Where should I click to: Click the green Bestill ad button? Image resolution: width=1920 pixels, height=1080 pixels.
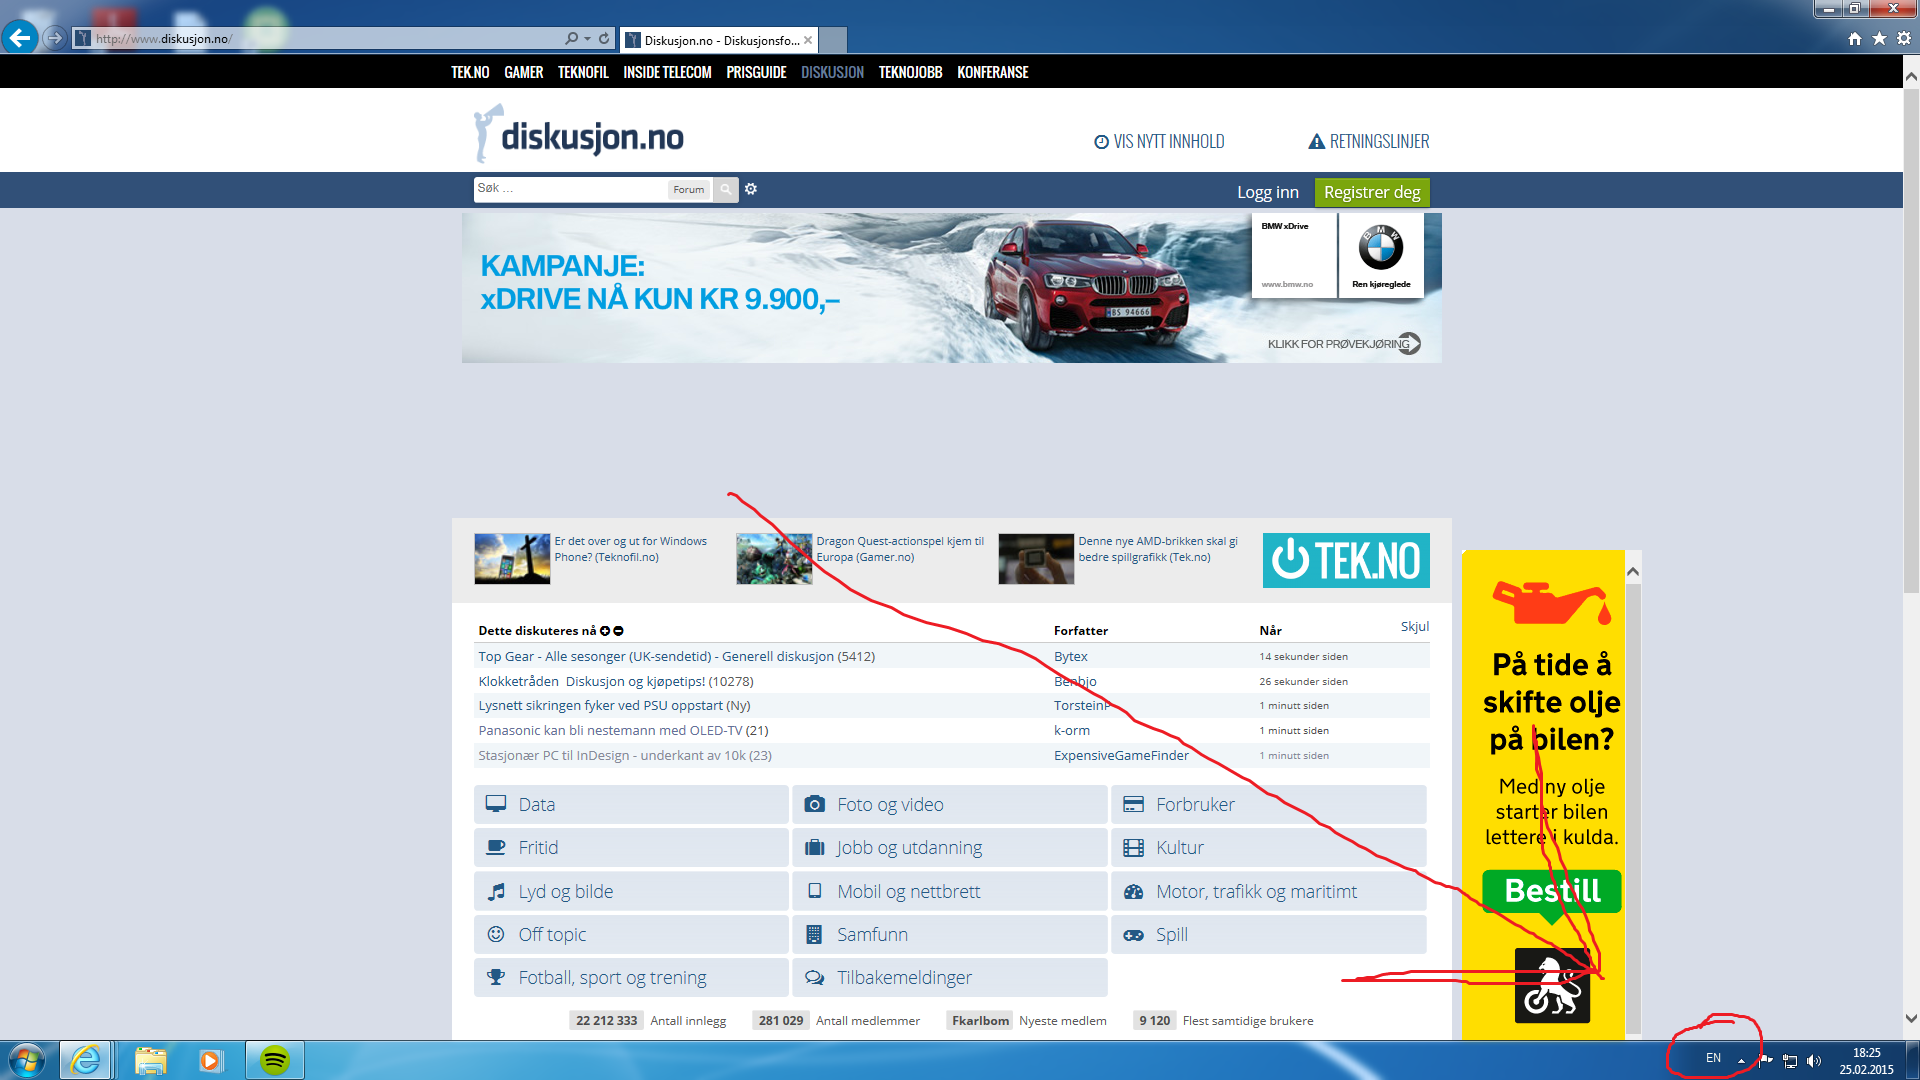tap(1552, 891)
